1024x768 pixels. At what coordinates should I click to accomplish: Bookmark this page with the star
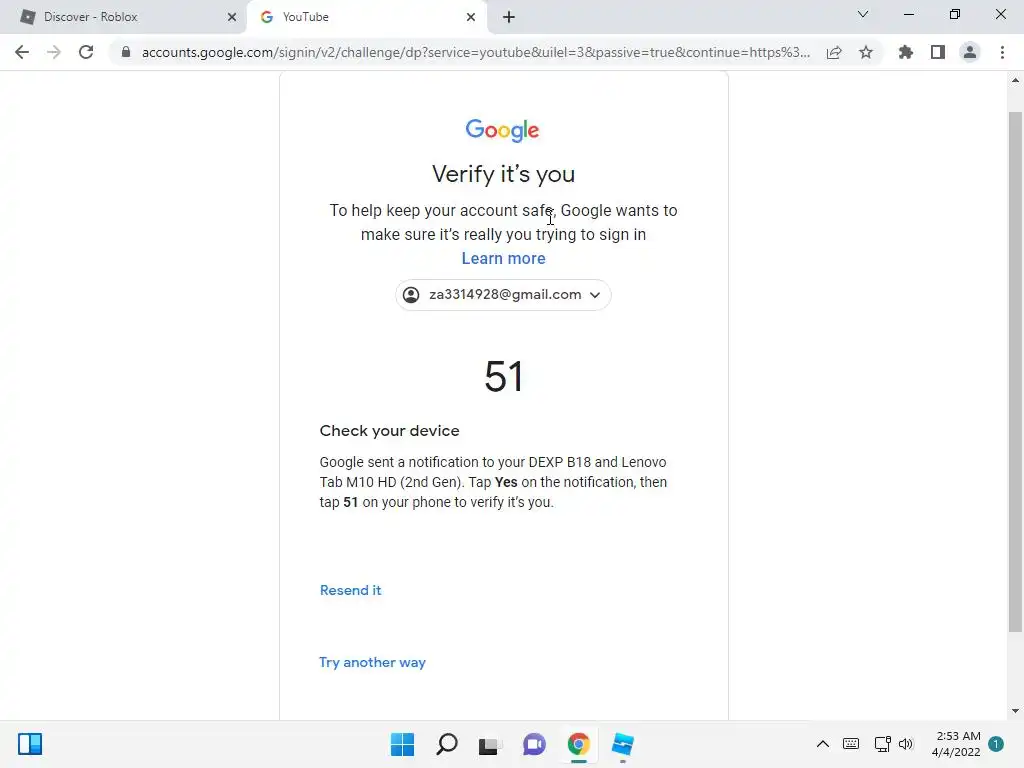click(866, 52)
